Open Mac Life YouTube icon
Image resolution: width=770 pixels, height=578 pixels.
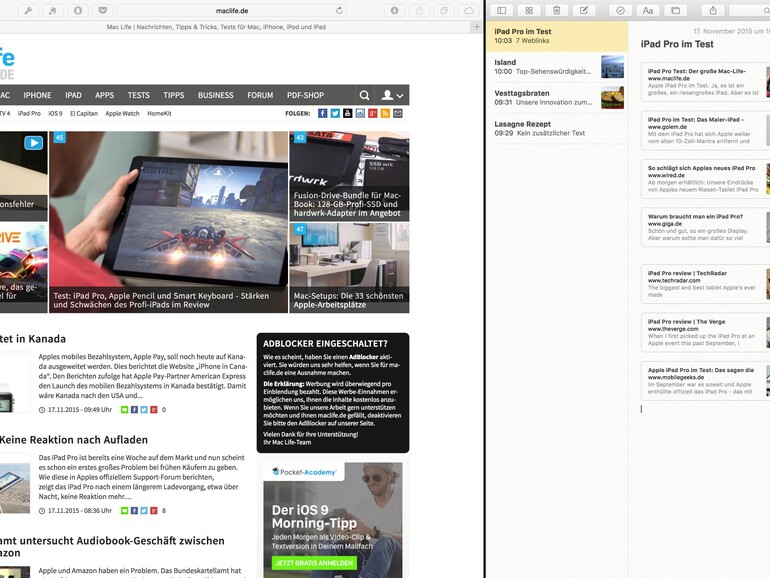tap(348, 113)
